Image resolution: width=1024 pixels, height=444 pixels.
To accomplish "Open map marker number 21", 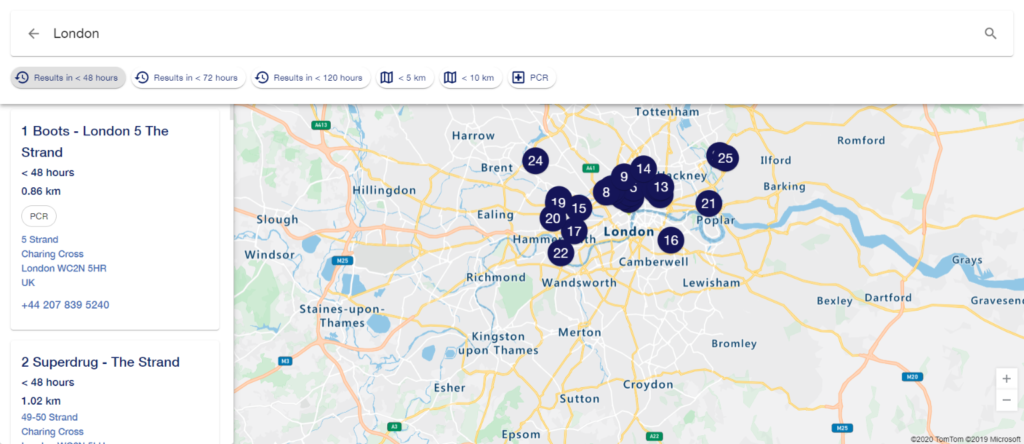I will click(709, 204).
